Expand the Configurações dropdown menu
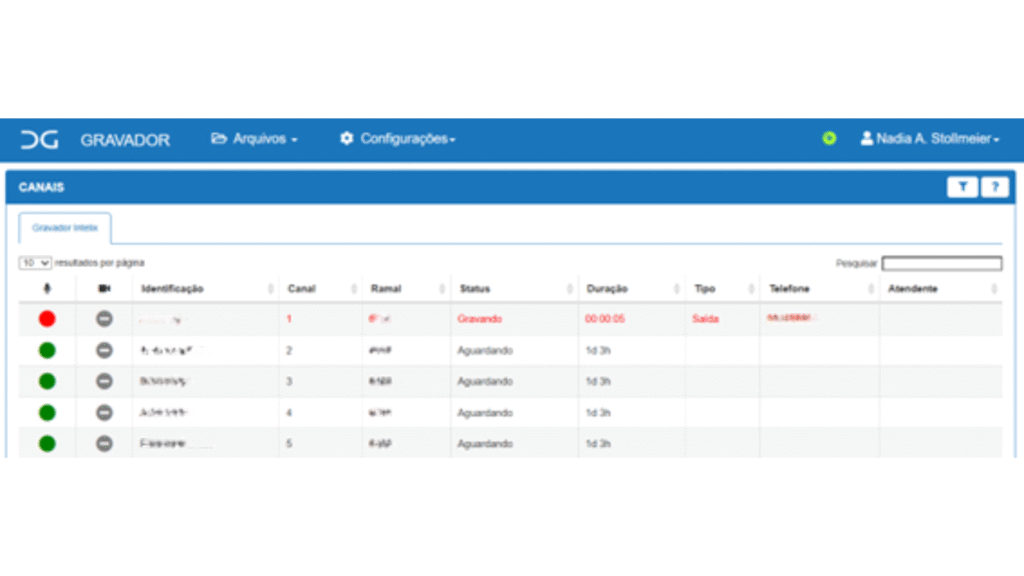This screenshot has width=1024, height=576. 397,139
